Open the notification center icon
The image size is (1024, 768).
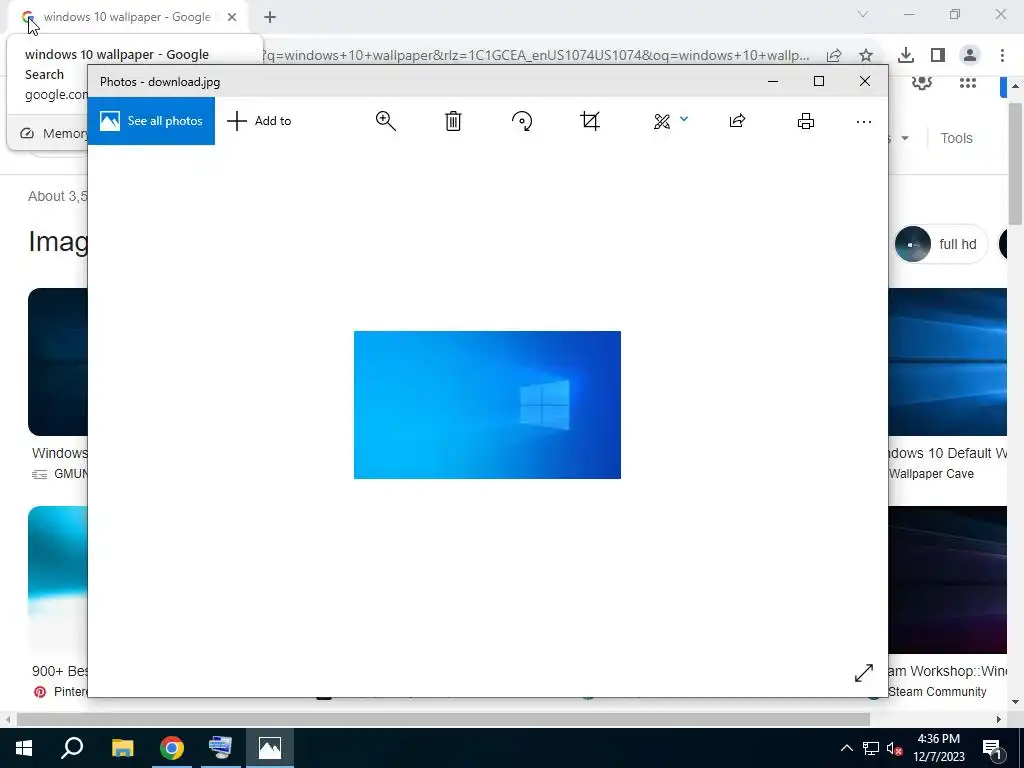pos(993,749)
